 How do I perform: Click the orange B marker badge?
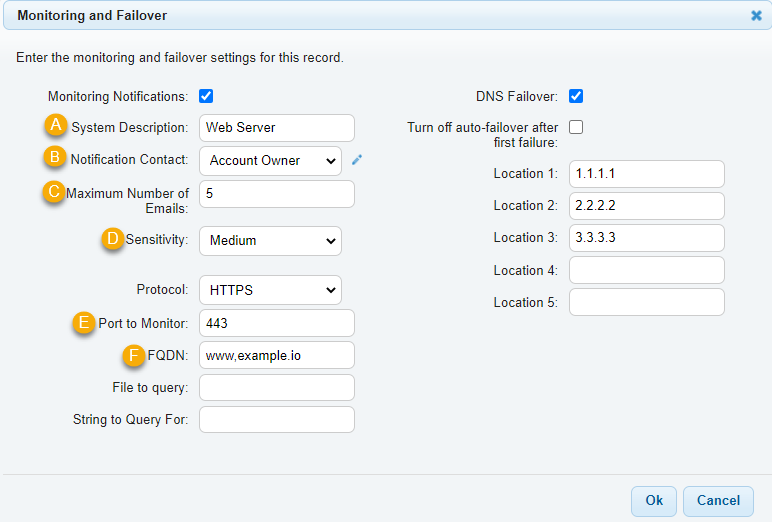(x=55, y=157)
